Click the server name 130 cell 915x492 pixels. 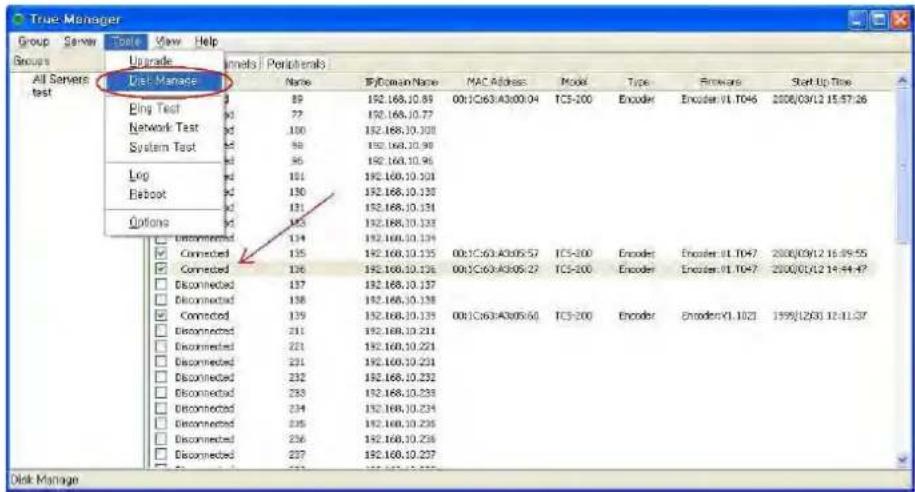click(298, 192)
